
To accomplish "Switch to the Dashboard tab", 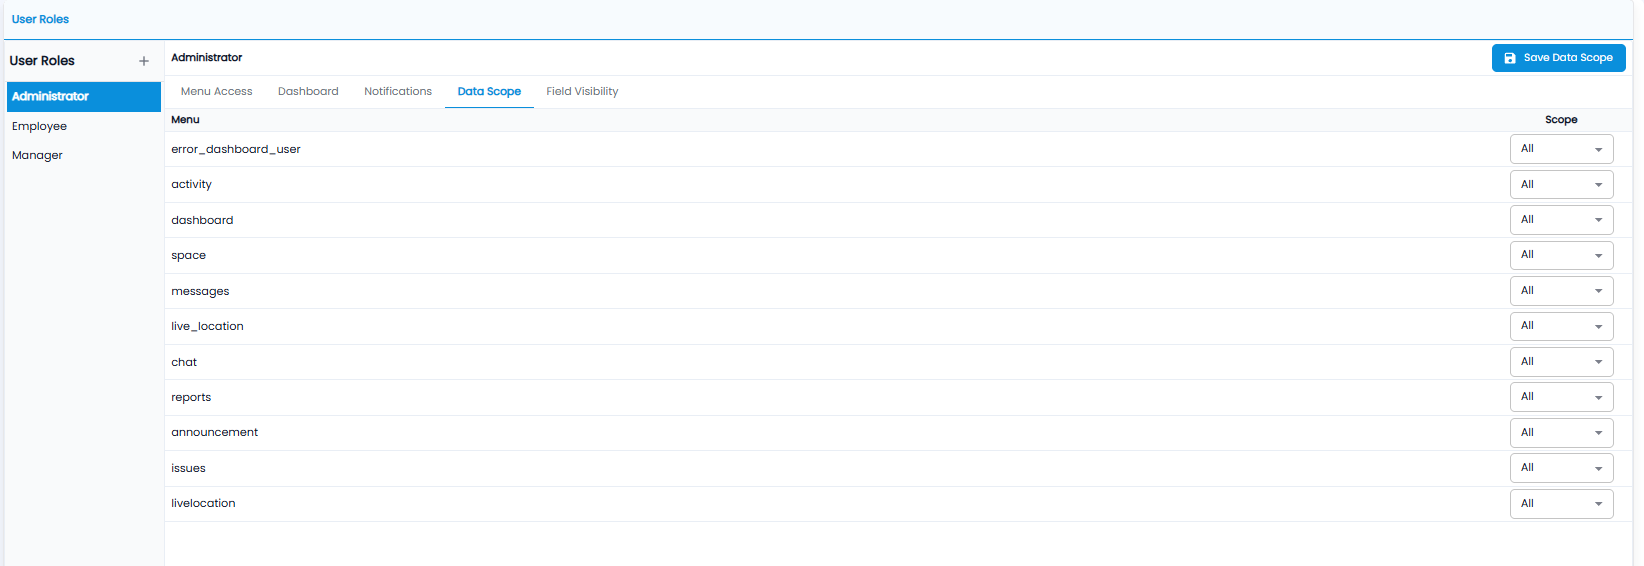I will [x=308, y=91].
